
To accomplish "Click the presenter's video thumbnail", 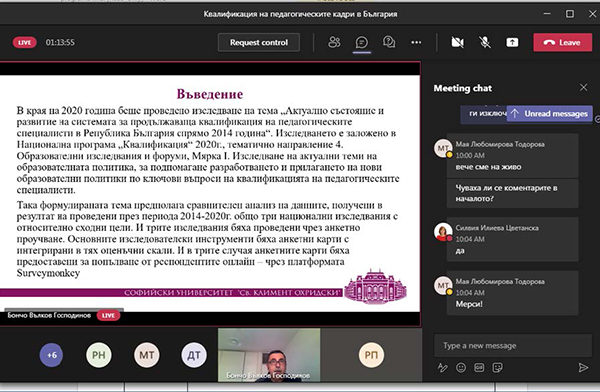I will coord(269,355).
